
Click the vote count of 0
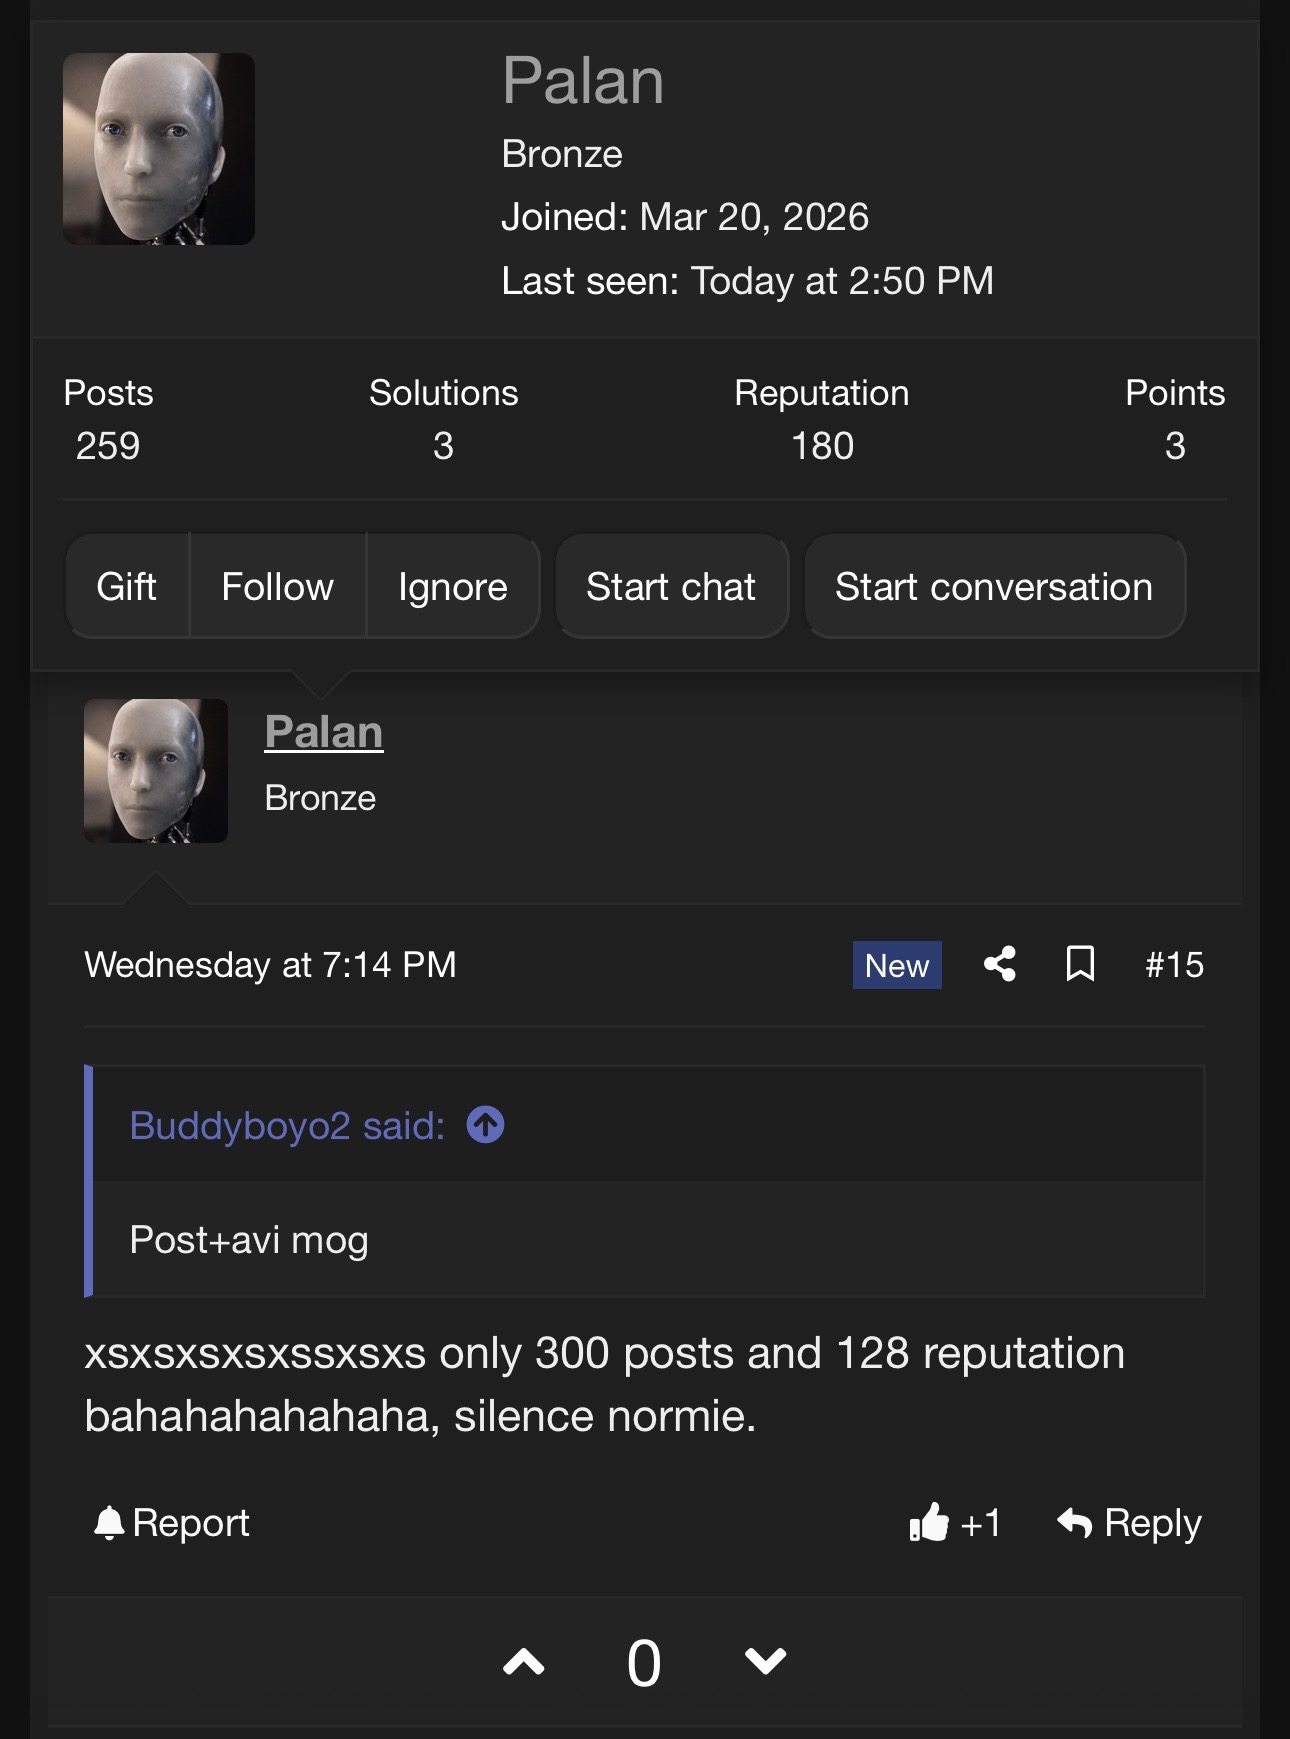[645, 1662]
